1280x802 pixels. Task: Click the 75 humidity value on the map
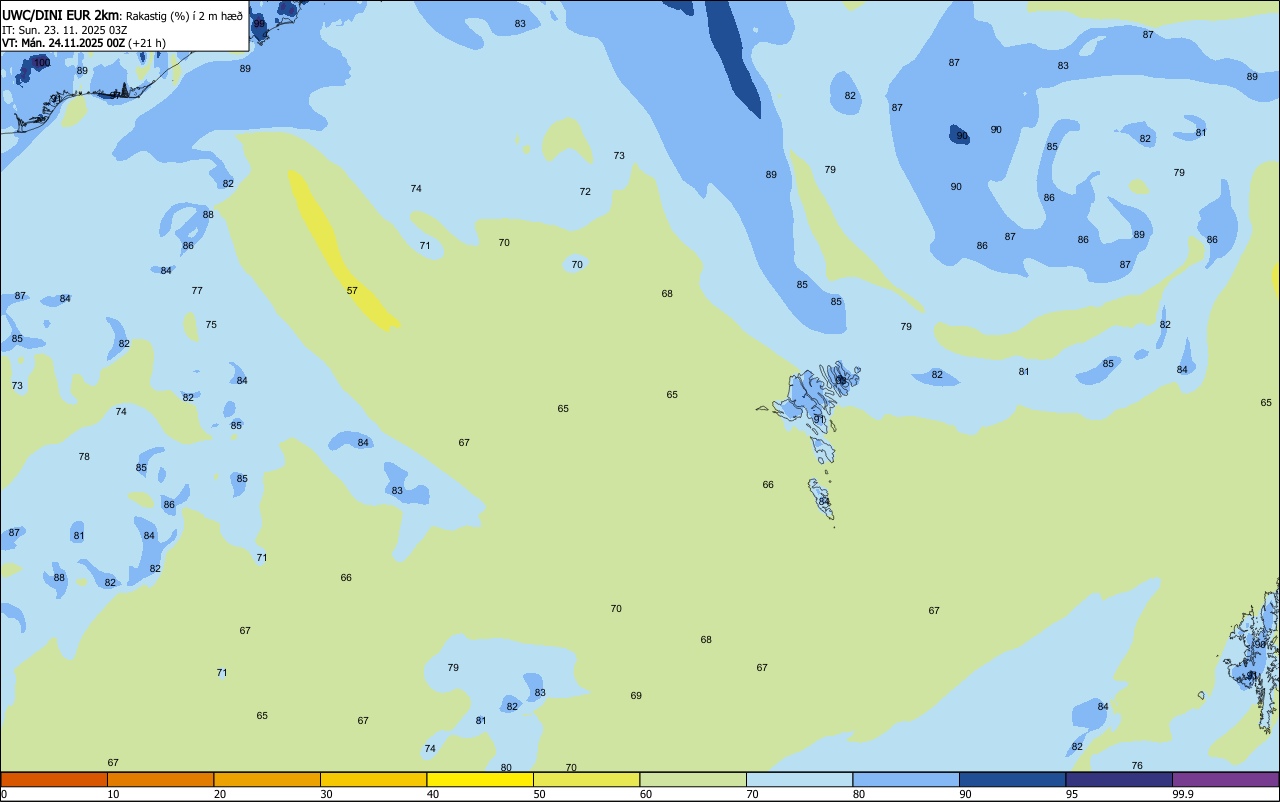(x=211, y=324)
